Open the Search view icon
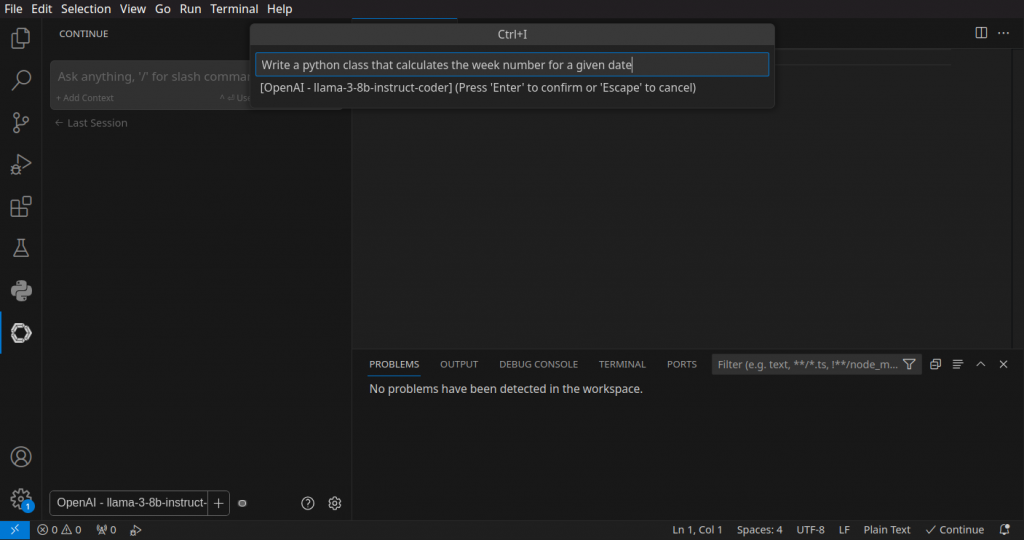This screenshot has height=540, width=1024. click(20, 81)
